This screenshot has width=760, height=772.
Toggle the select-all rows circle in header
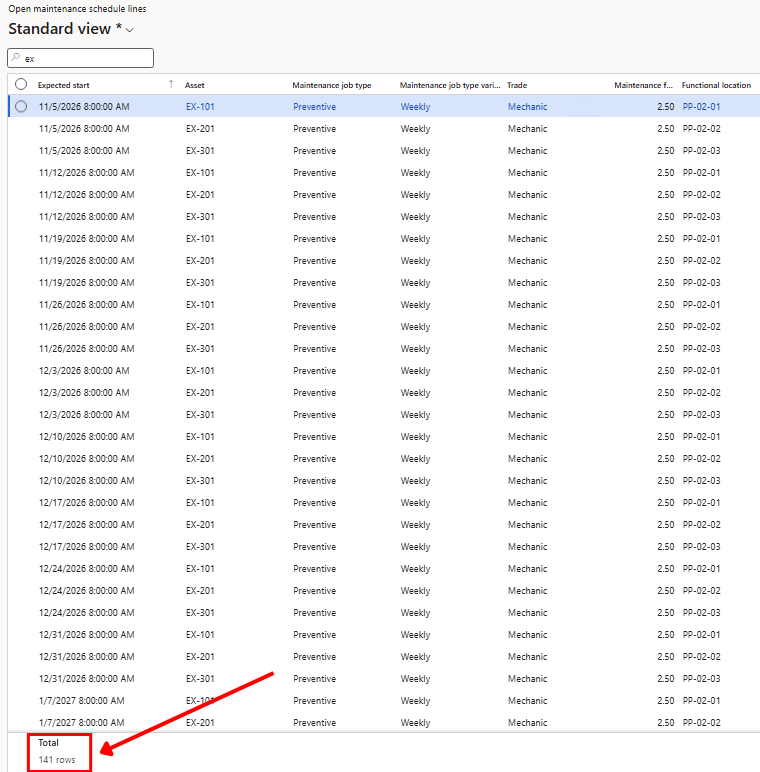21,84
